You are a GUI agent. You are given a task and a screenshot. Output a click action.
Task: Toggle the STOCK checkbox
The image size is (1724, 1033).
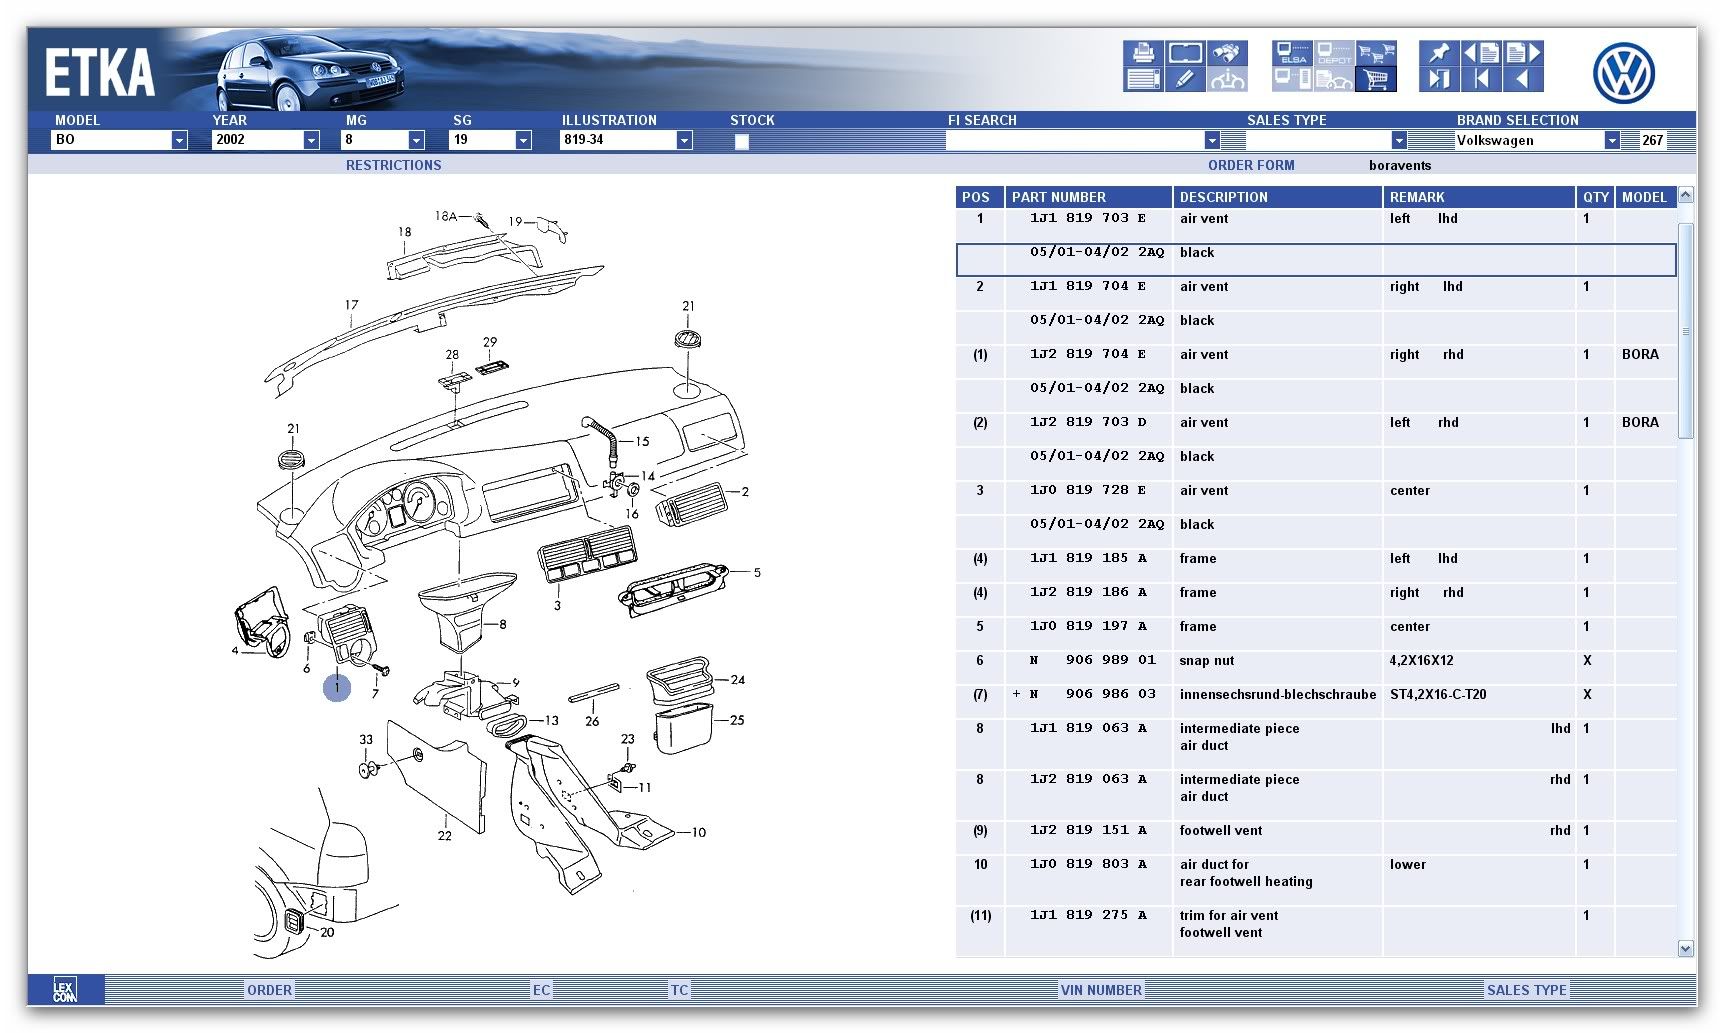(x=742, y=141)
